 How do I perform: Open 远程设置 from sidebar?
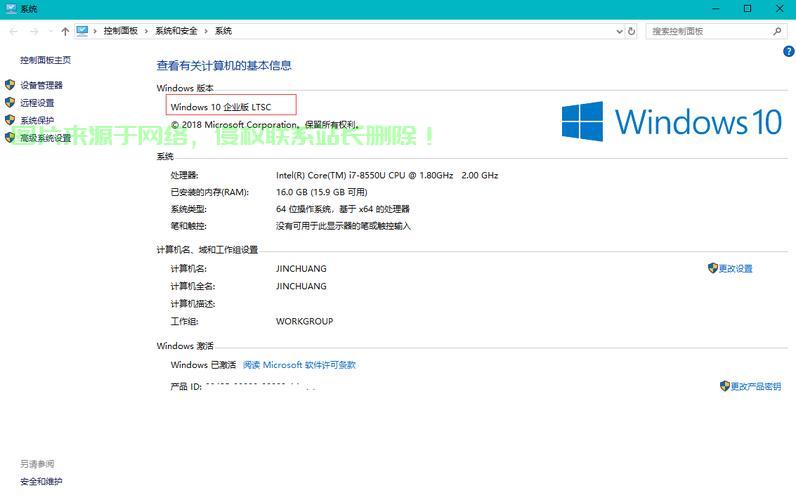coord(37,103)
